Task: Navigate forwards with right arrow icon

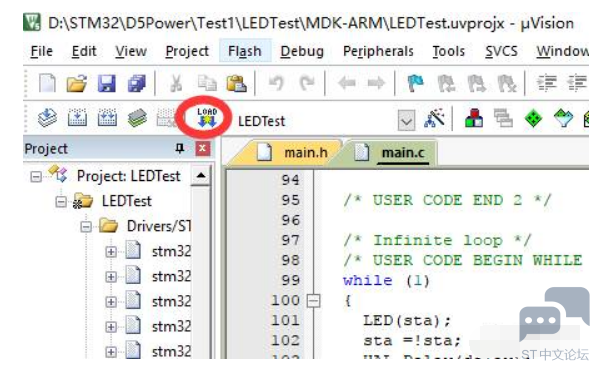Action: 376,83
